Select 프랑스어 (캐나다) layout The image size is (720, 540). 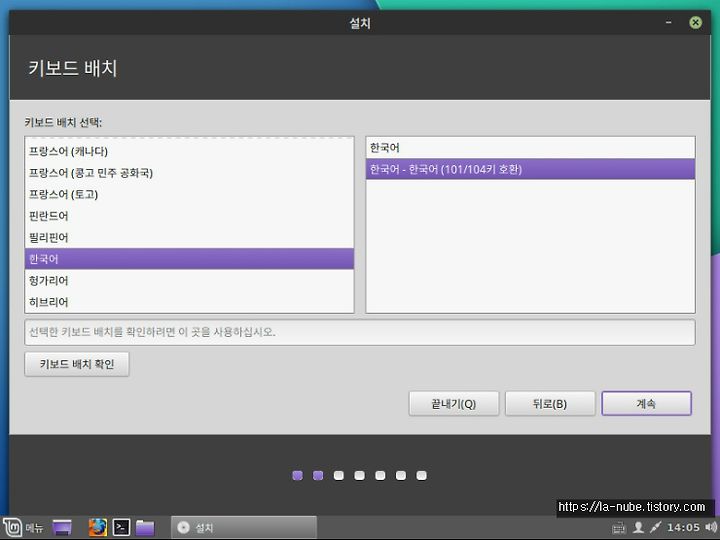point(189,151)
